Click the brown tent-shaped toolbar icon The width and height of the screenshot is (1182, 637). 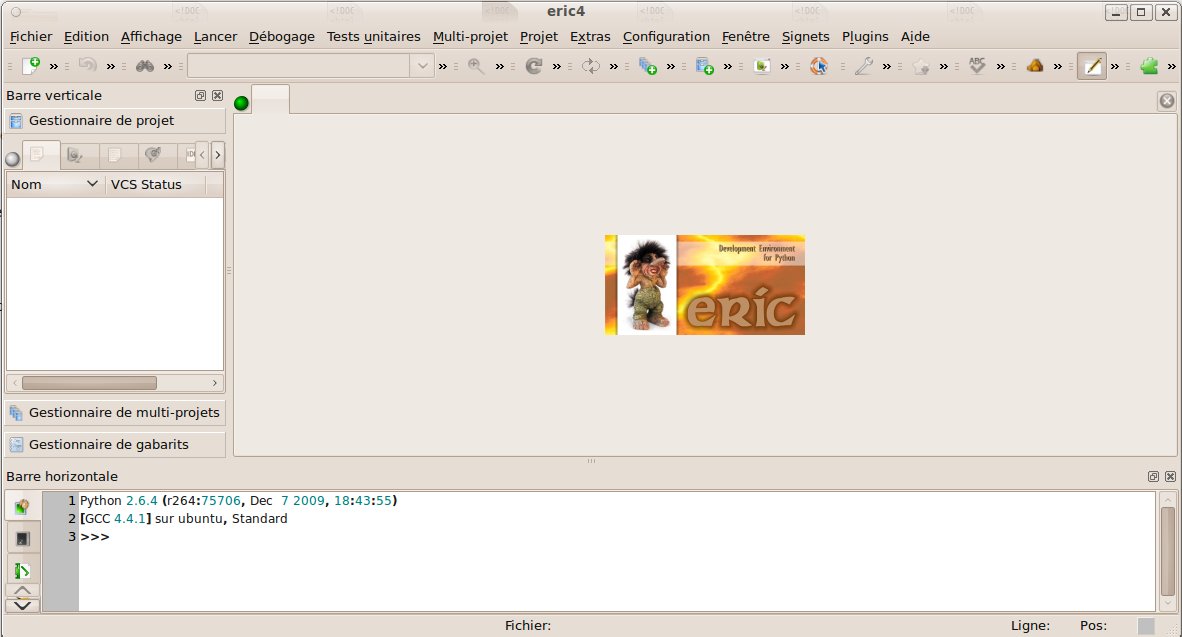pyautogui.click(x=1035, y=66)
